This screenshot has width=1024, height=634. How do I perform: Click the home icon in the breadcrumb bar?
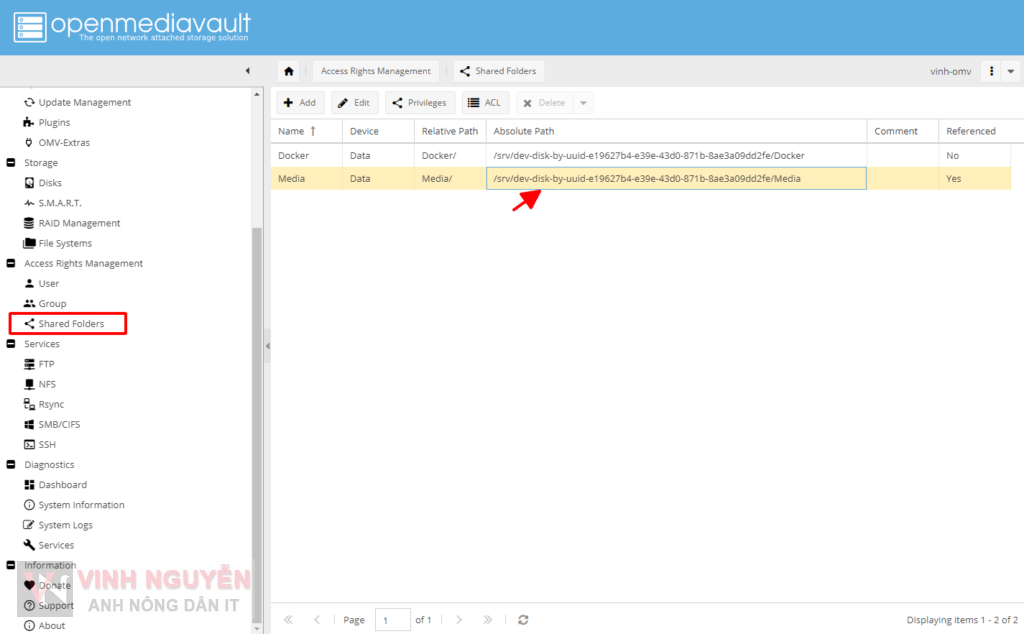[289, 71]
